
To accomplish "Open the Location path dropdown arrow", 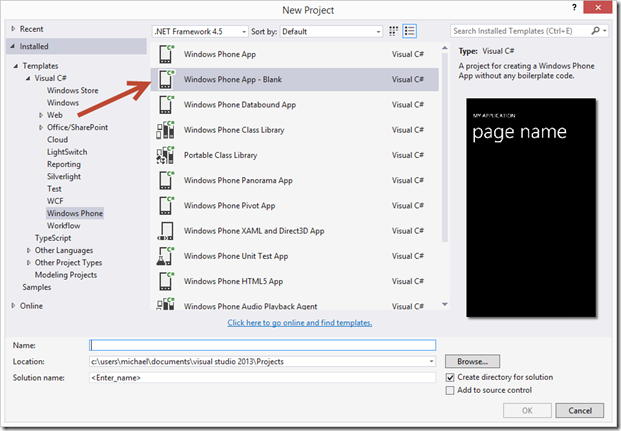I will coord(431,361).
